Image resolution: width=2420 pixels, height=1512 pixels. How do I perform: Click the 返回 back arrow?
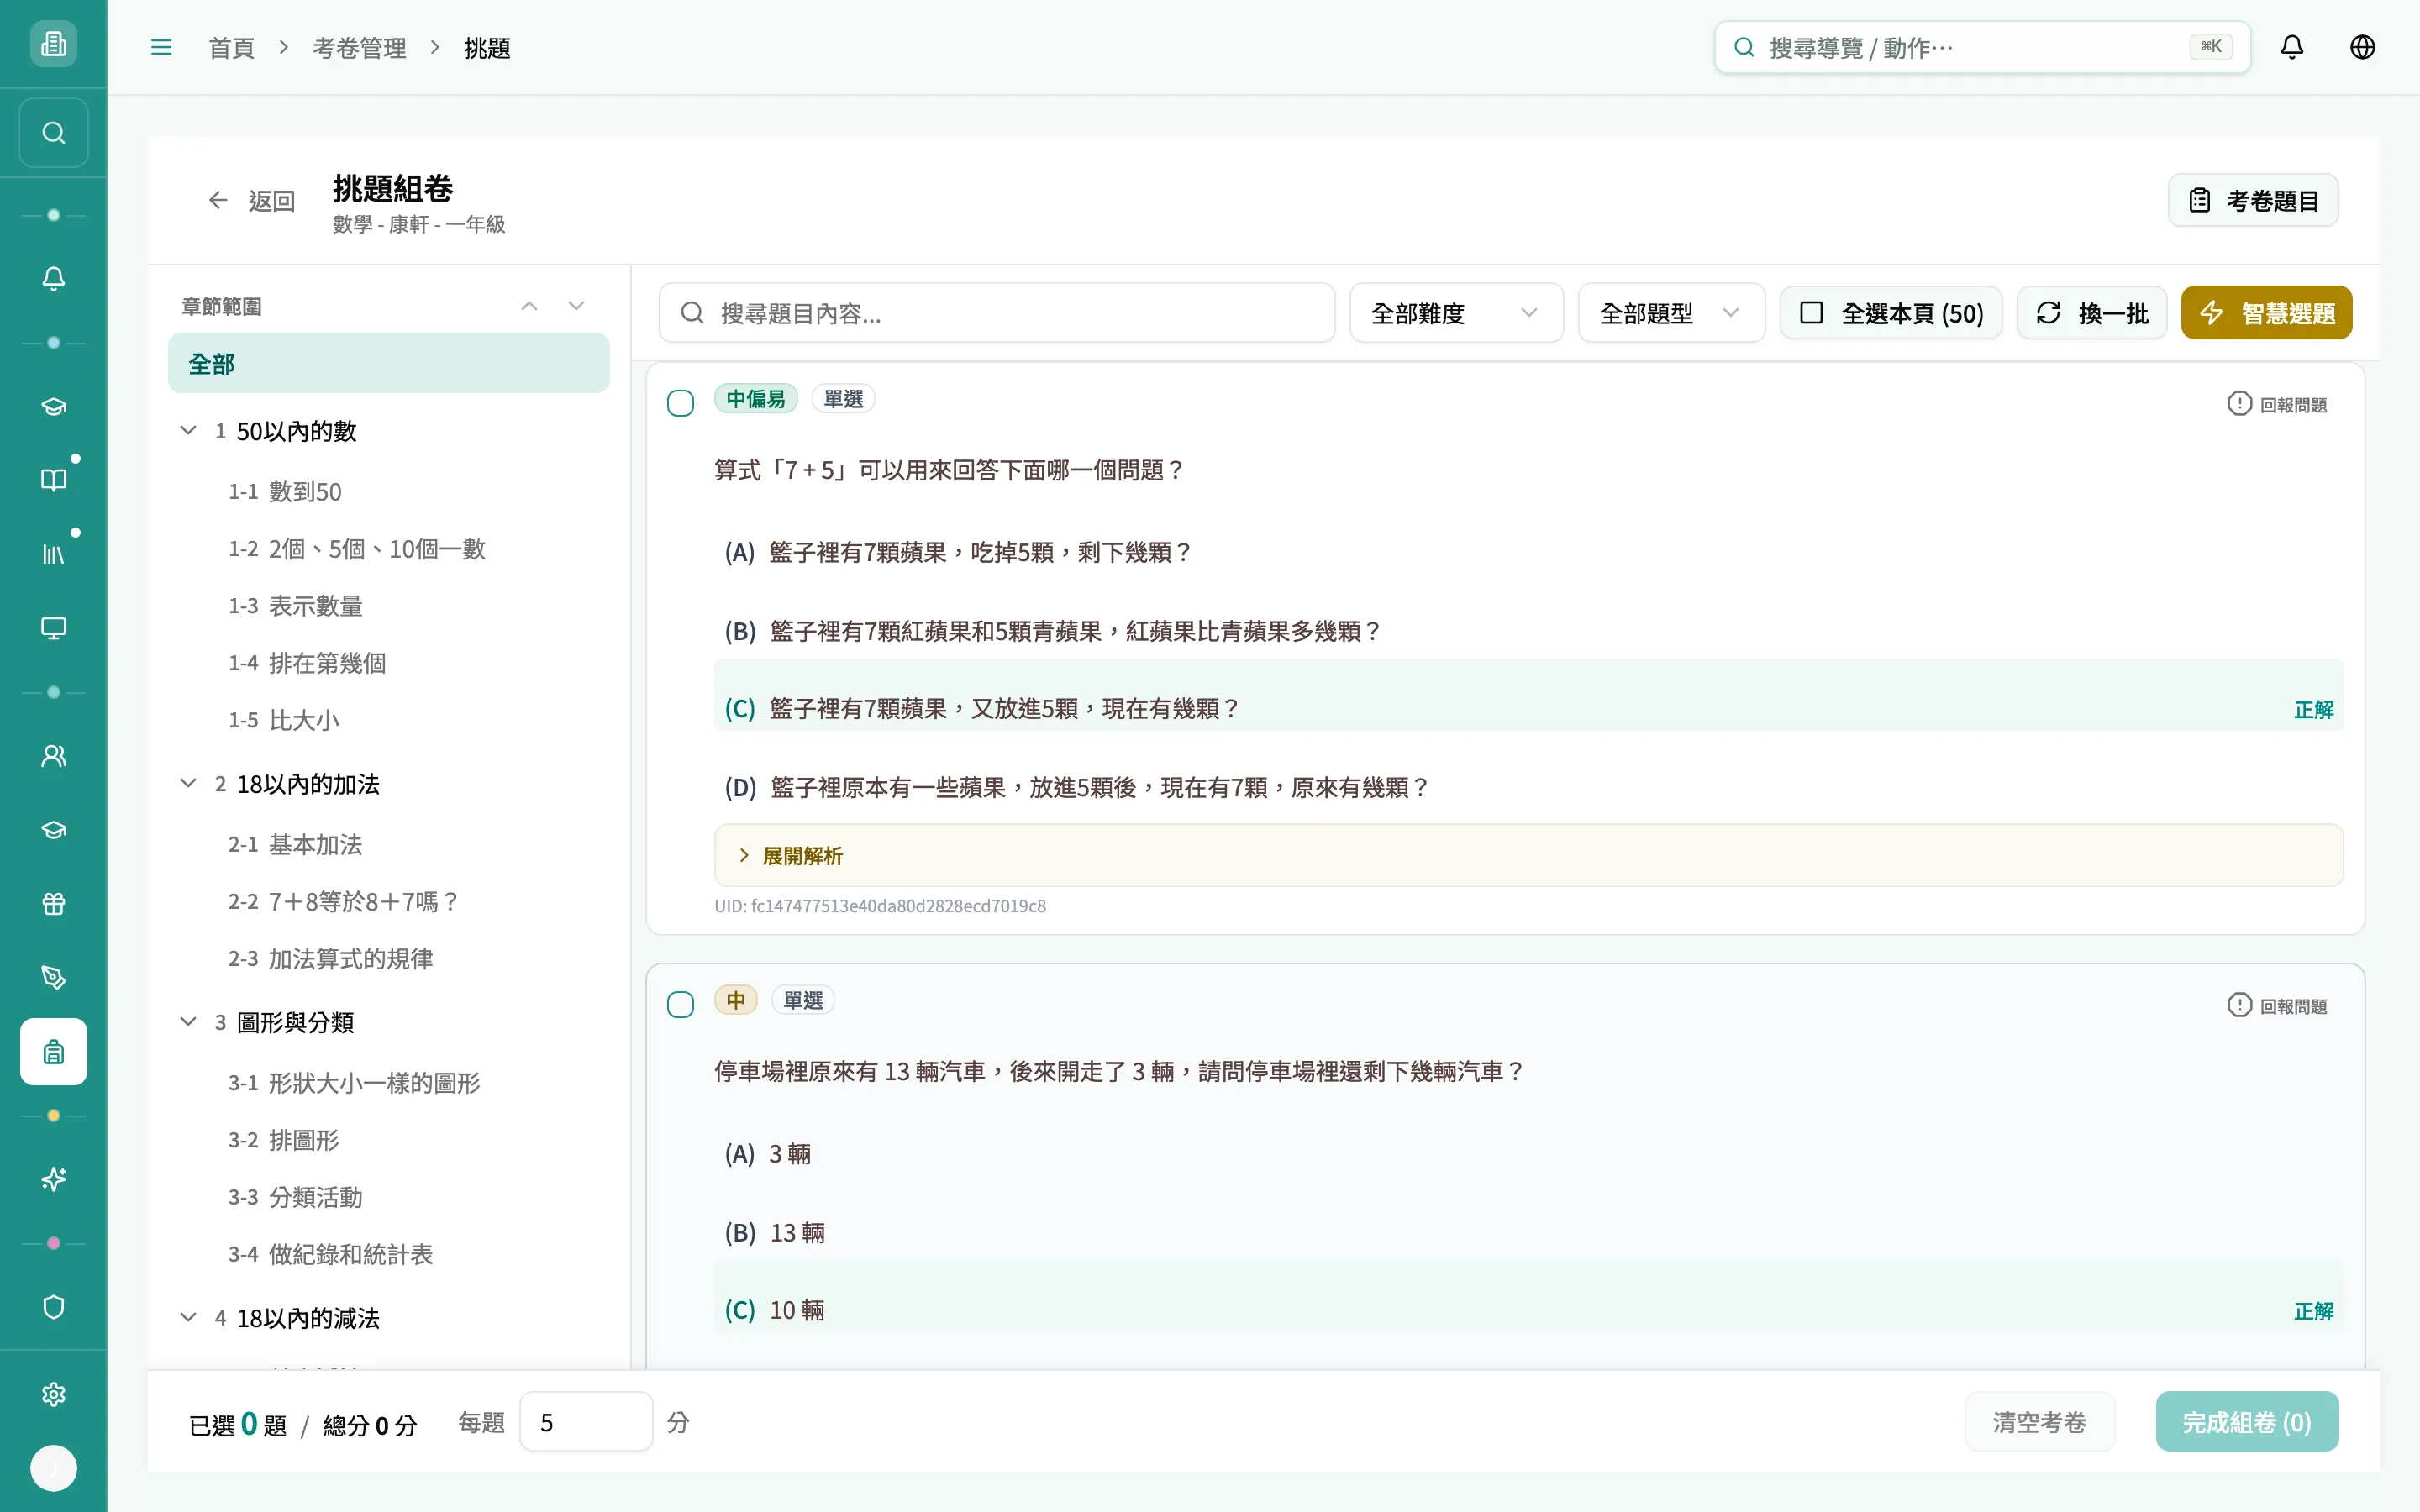pos(252,201)
